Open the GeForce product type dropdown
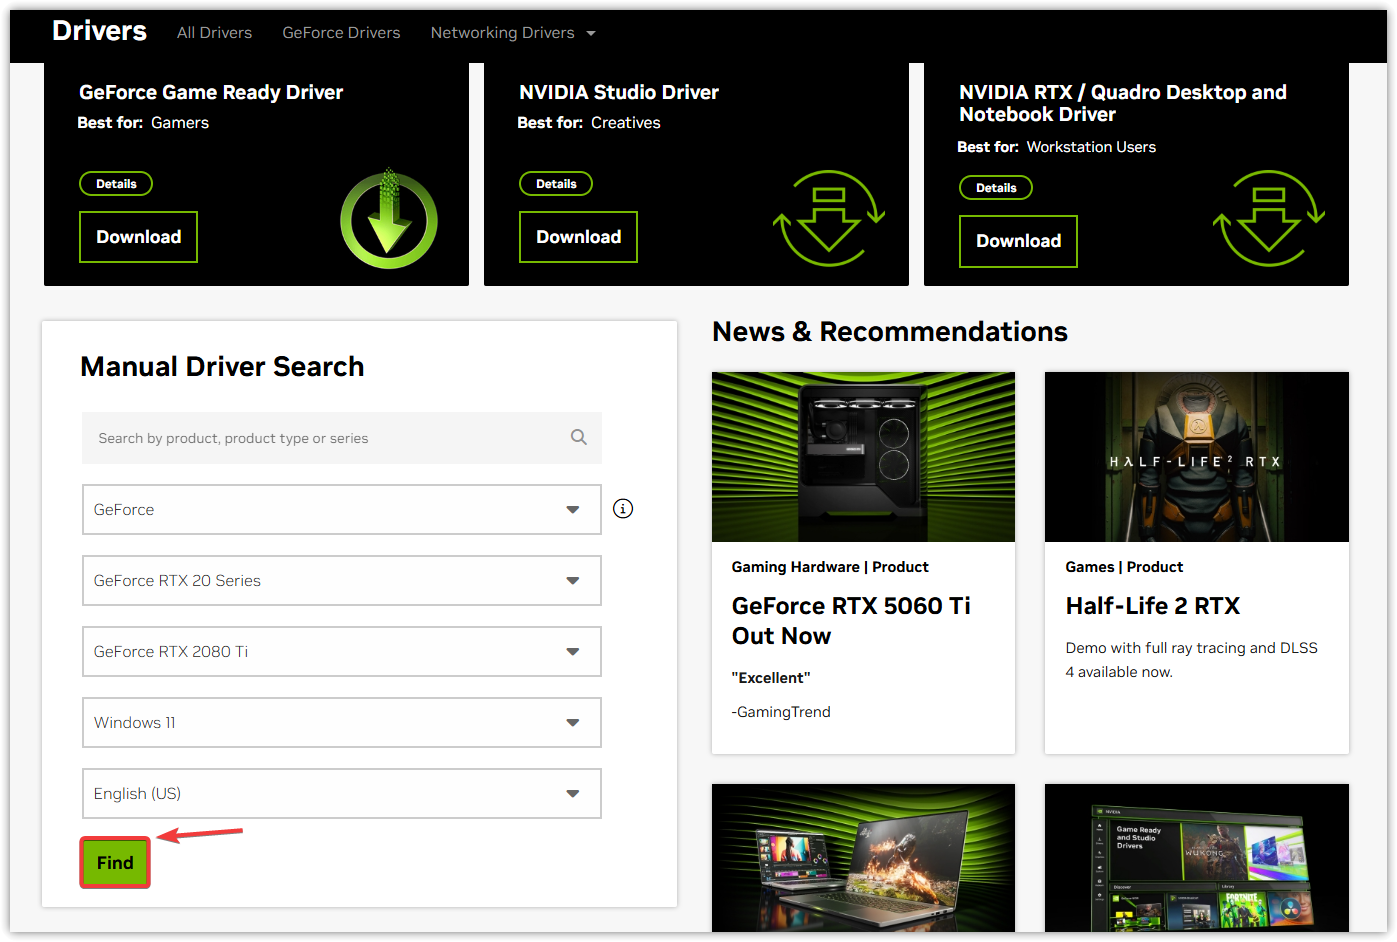Viewport: 1397px width, 942px height. [341, 510]
